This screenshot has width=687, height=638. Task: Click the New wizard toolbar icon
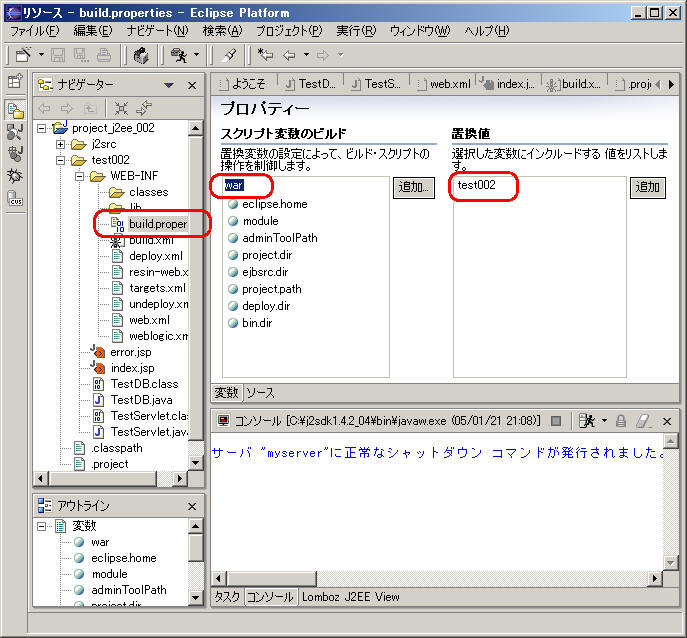22,54
